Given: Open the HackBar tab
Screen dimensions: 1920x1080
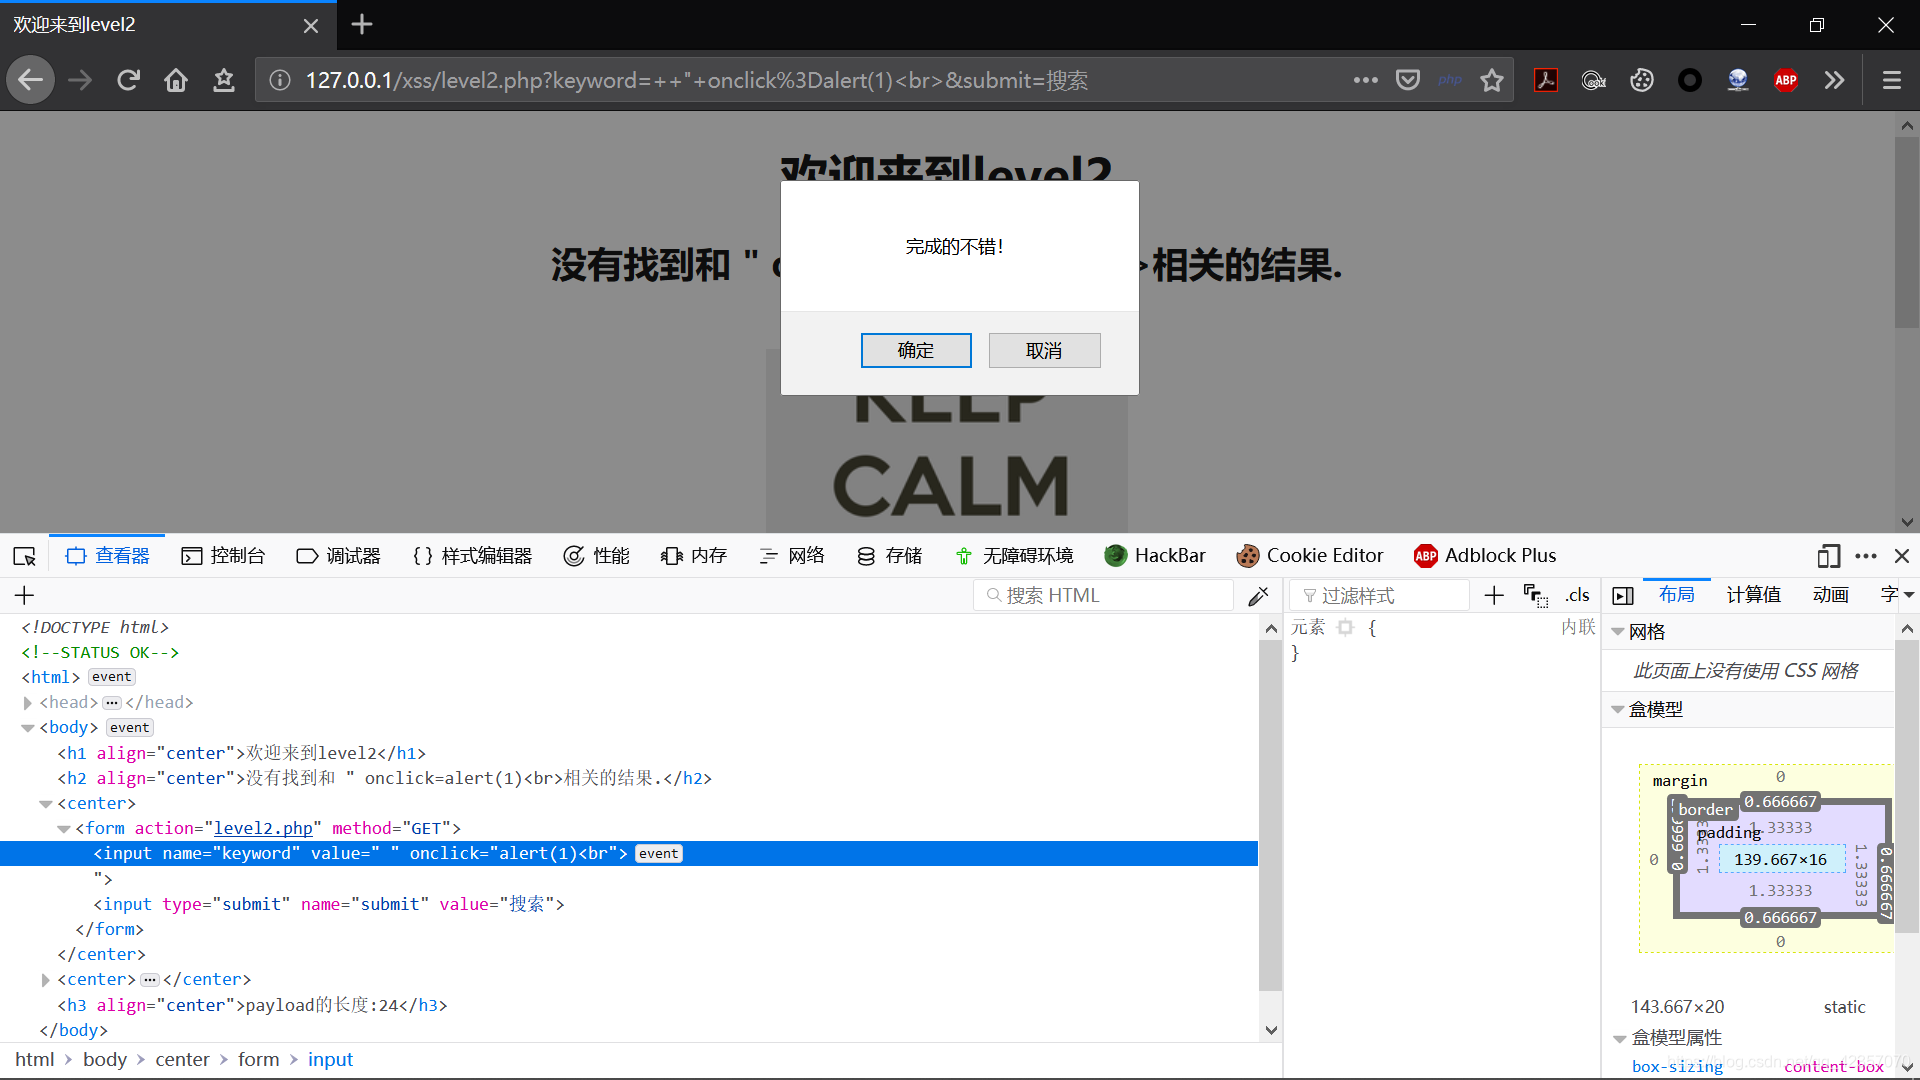Looking at the screenshot, I should pos(1155,556).
